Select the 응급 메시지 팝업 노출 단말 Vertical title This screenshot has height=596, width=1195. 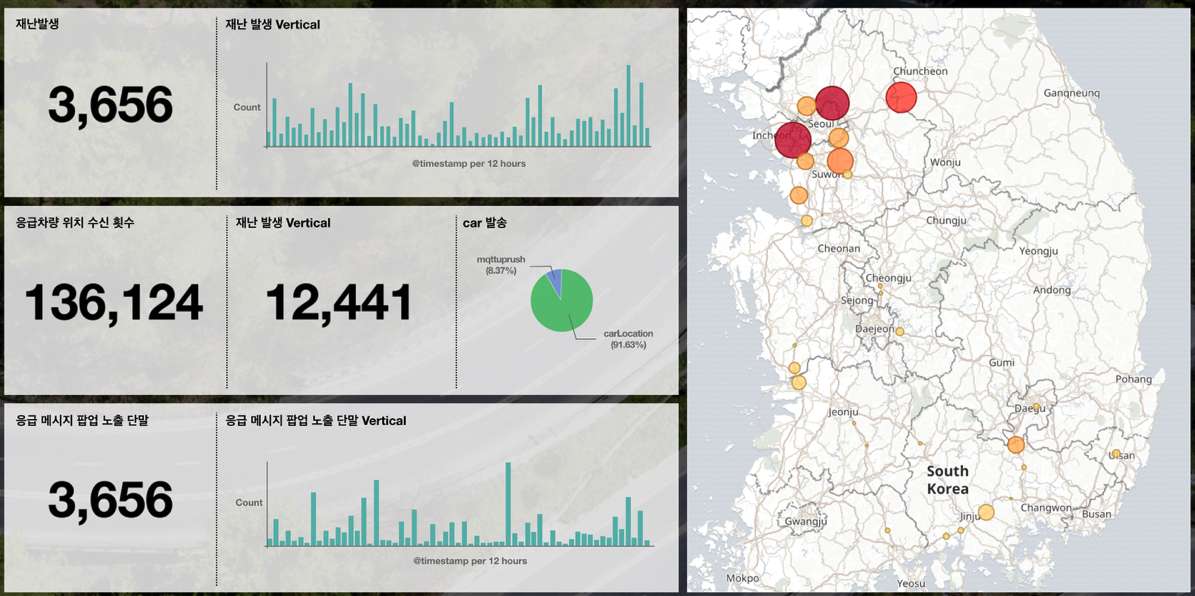(316, 420)
